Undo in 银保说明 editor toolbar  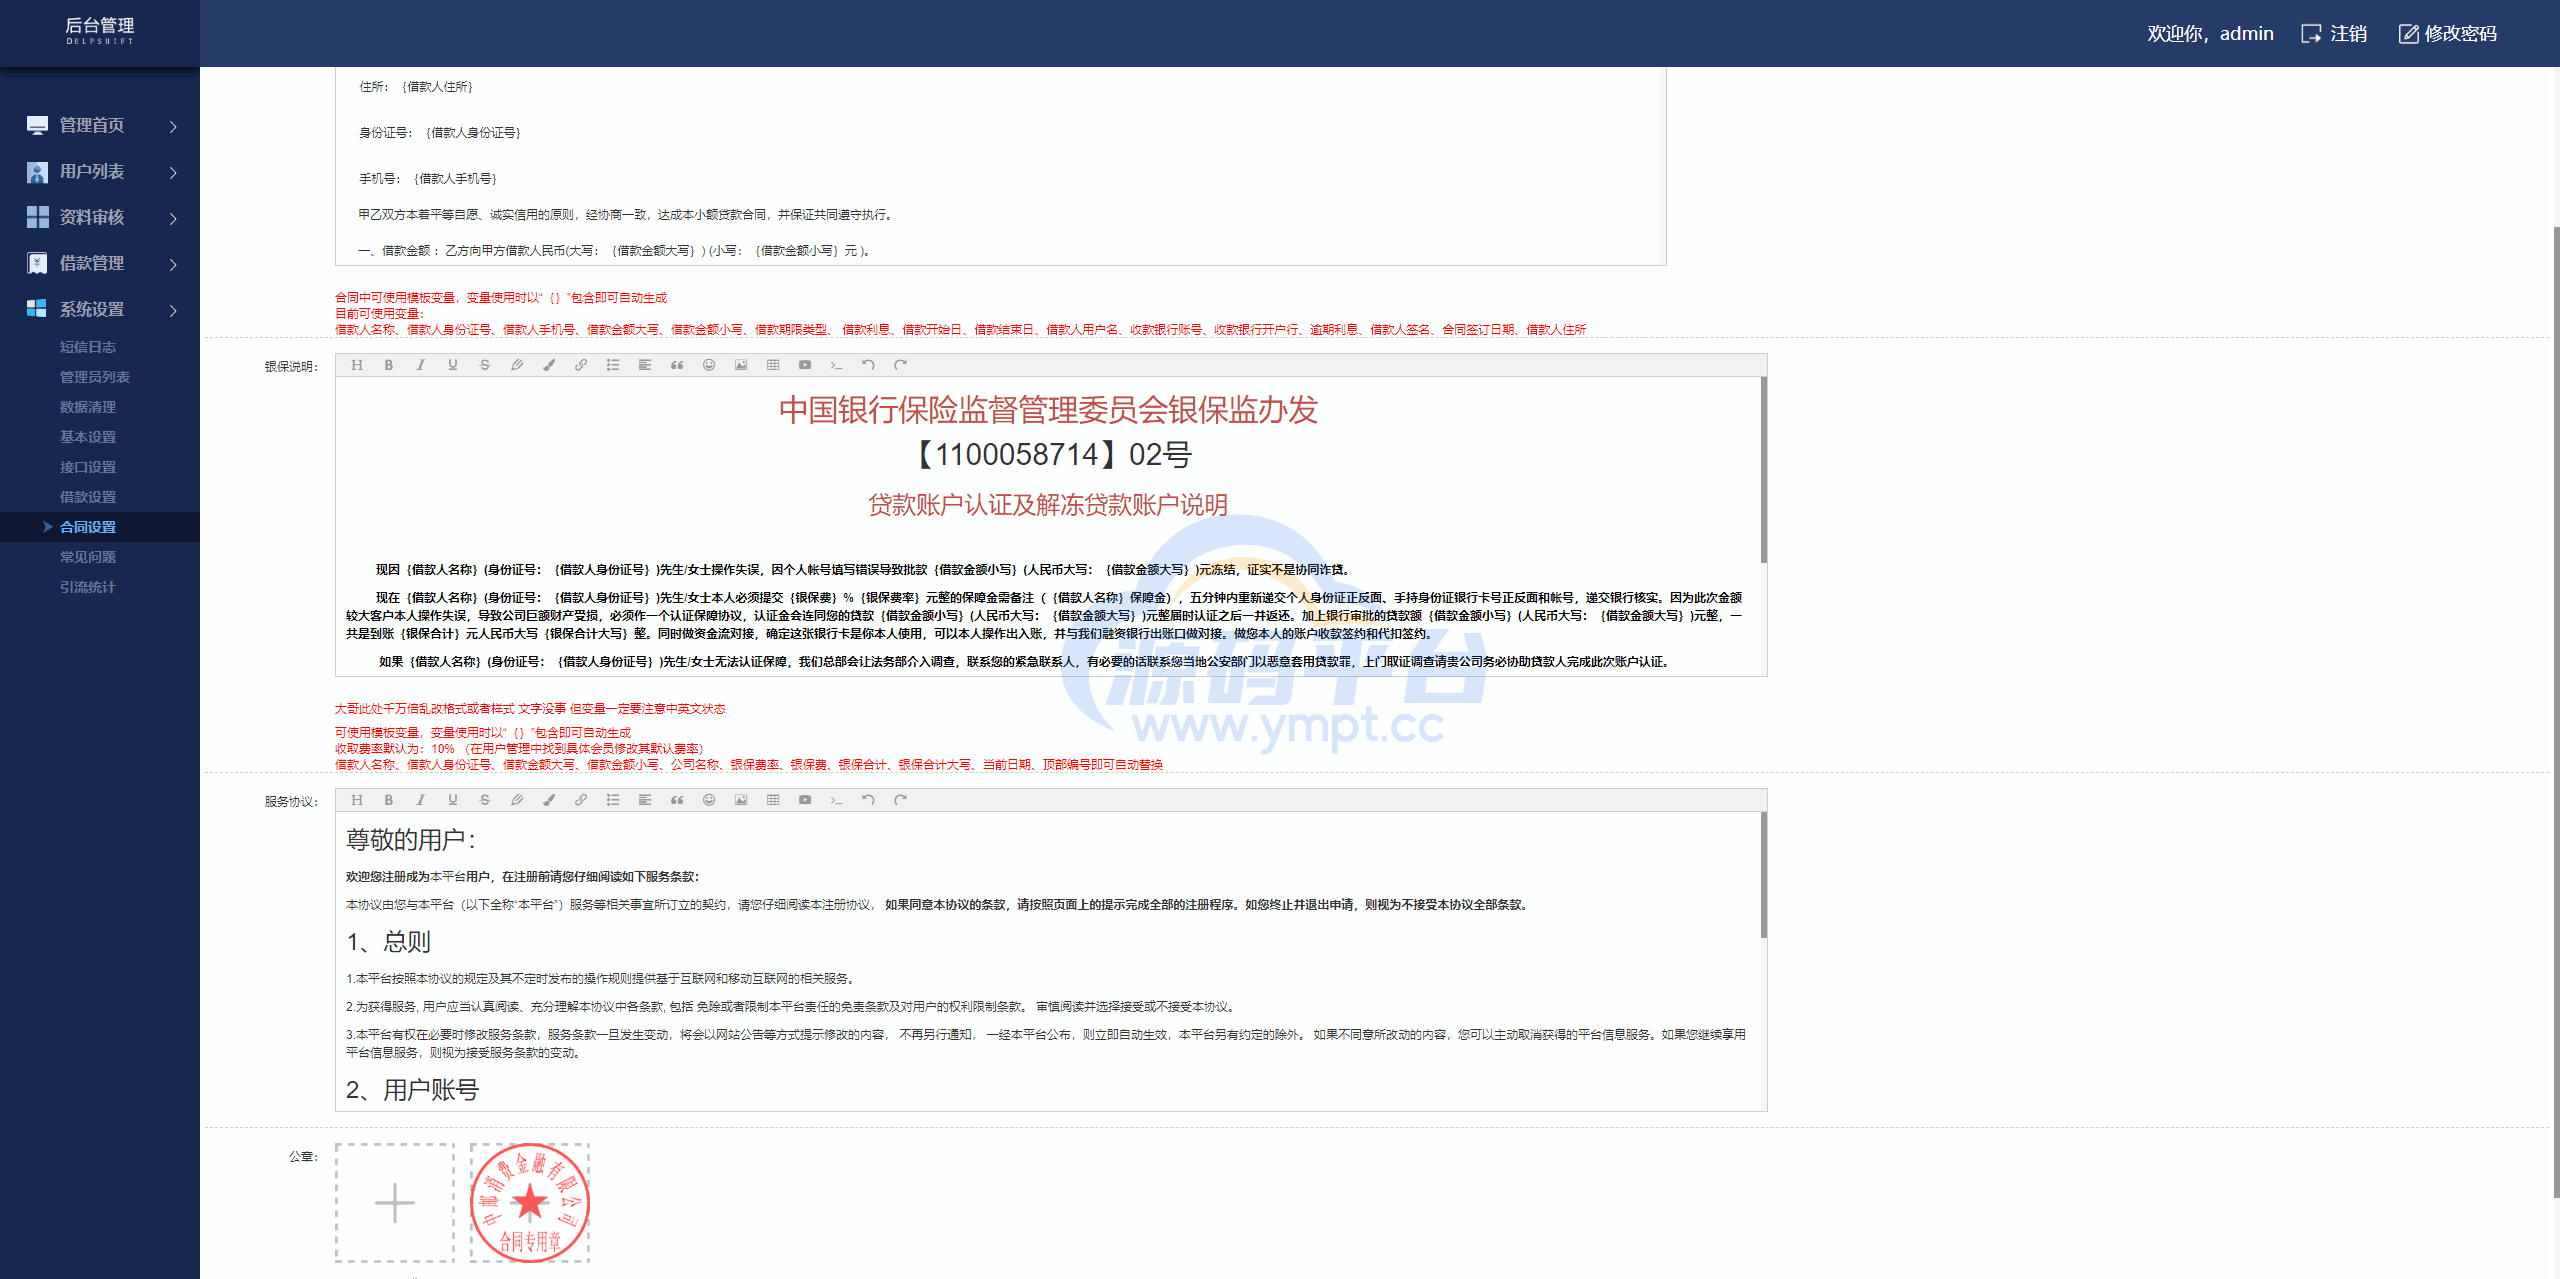pyautogui.click(x=869, y=365)
